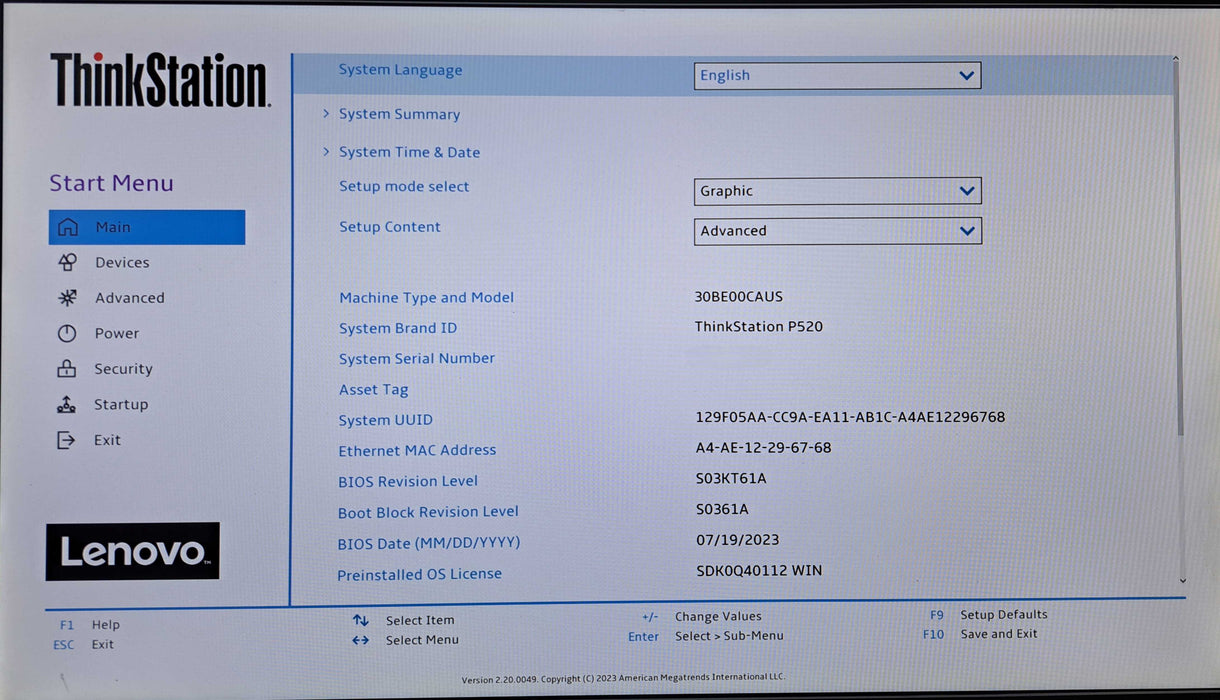Click the scrollbar down arrow
Screen dimensions: 1220x700
pos(1183,580)
